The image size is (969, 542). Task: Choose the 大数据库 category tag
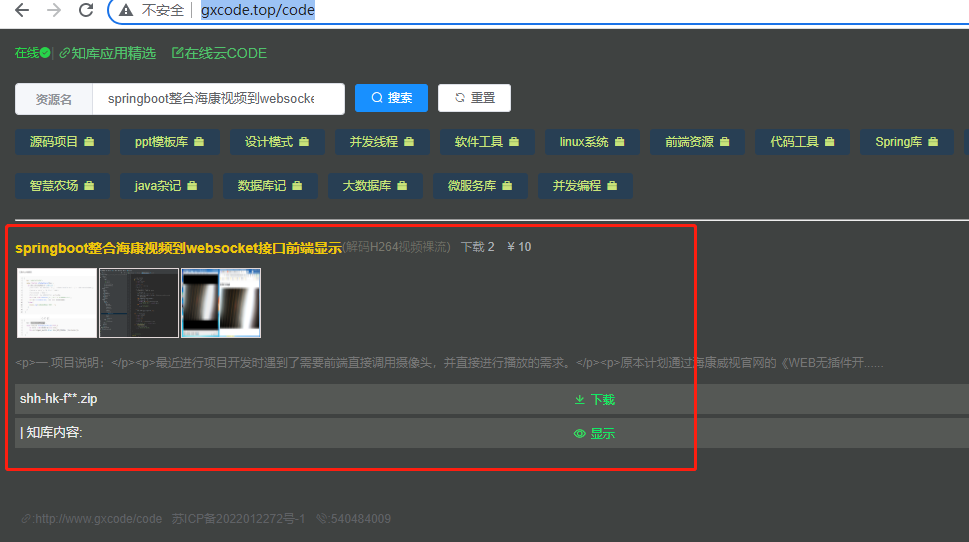[375, 186]
